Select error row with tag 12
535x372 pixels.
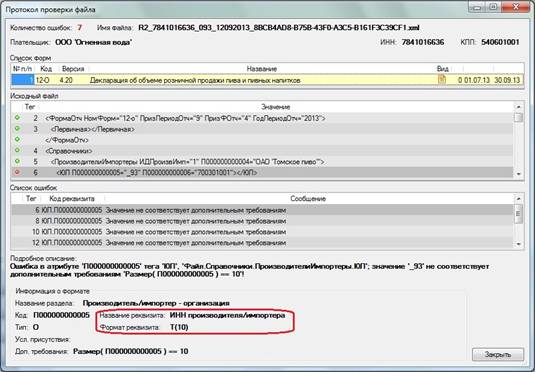click(262, 243)
